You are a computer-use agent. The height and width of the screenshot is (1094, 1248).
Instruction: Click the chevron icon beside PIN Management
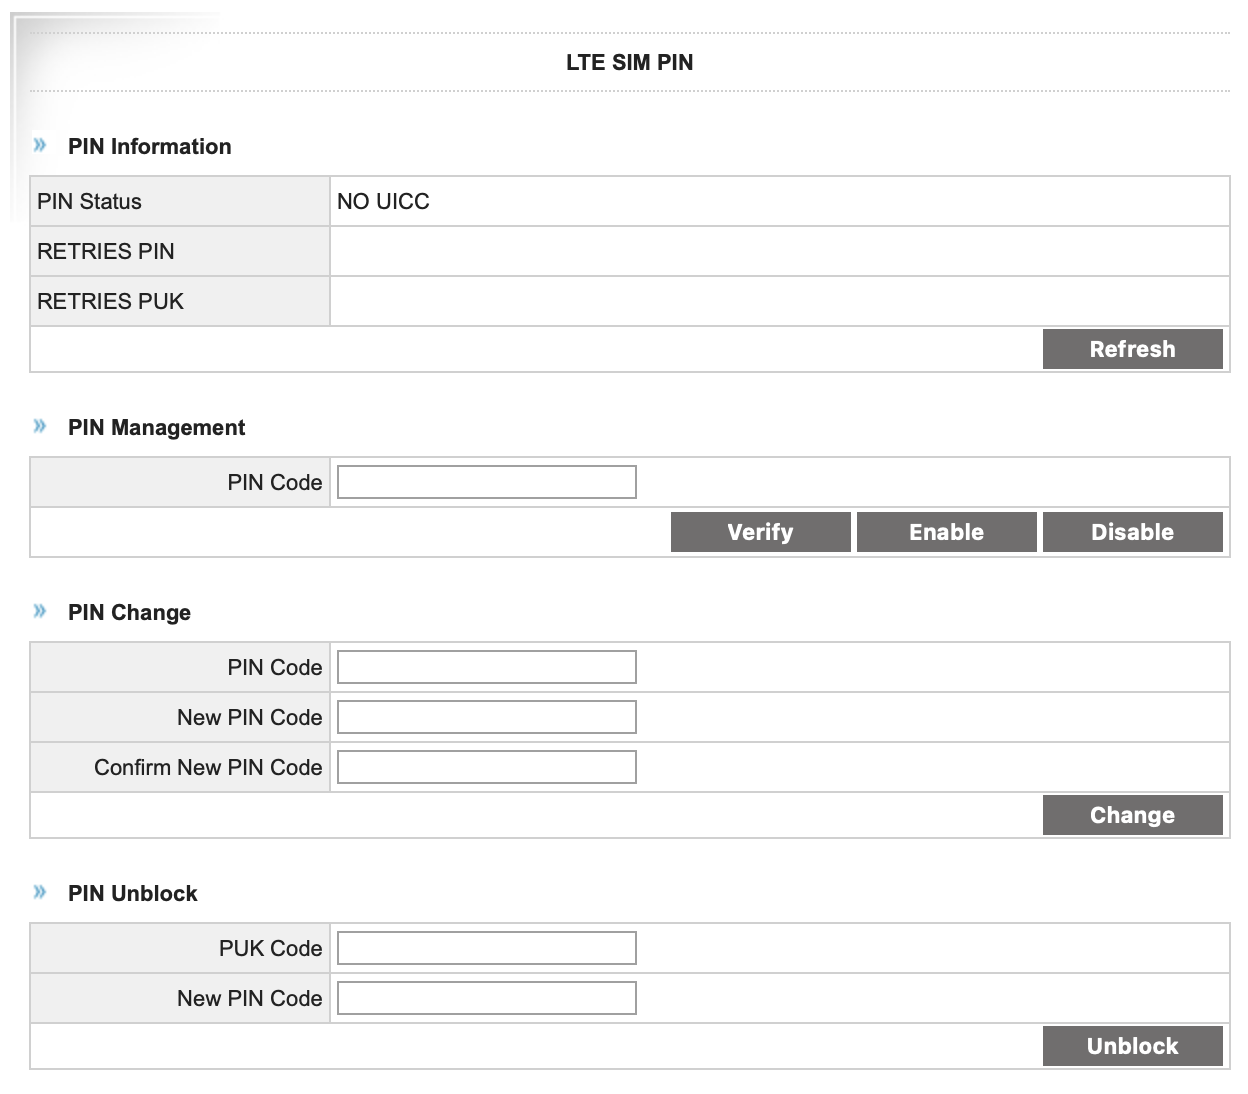pos(40,426)
